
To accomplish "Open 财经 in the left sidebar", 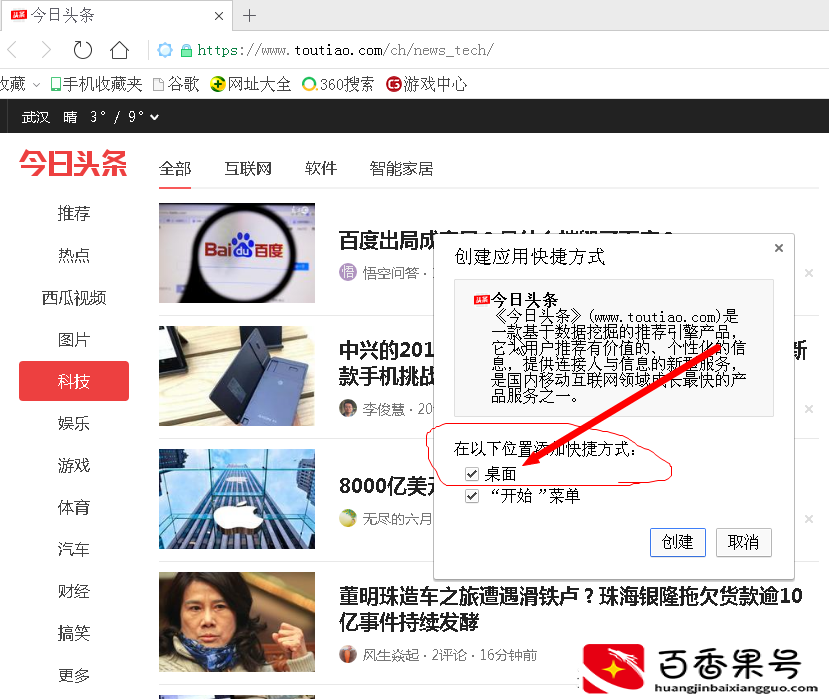I will point(74,591).
